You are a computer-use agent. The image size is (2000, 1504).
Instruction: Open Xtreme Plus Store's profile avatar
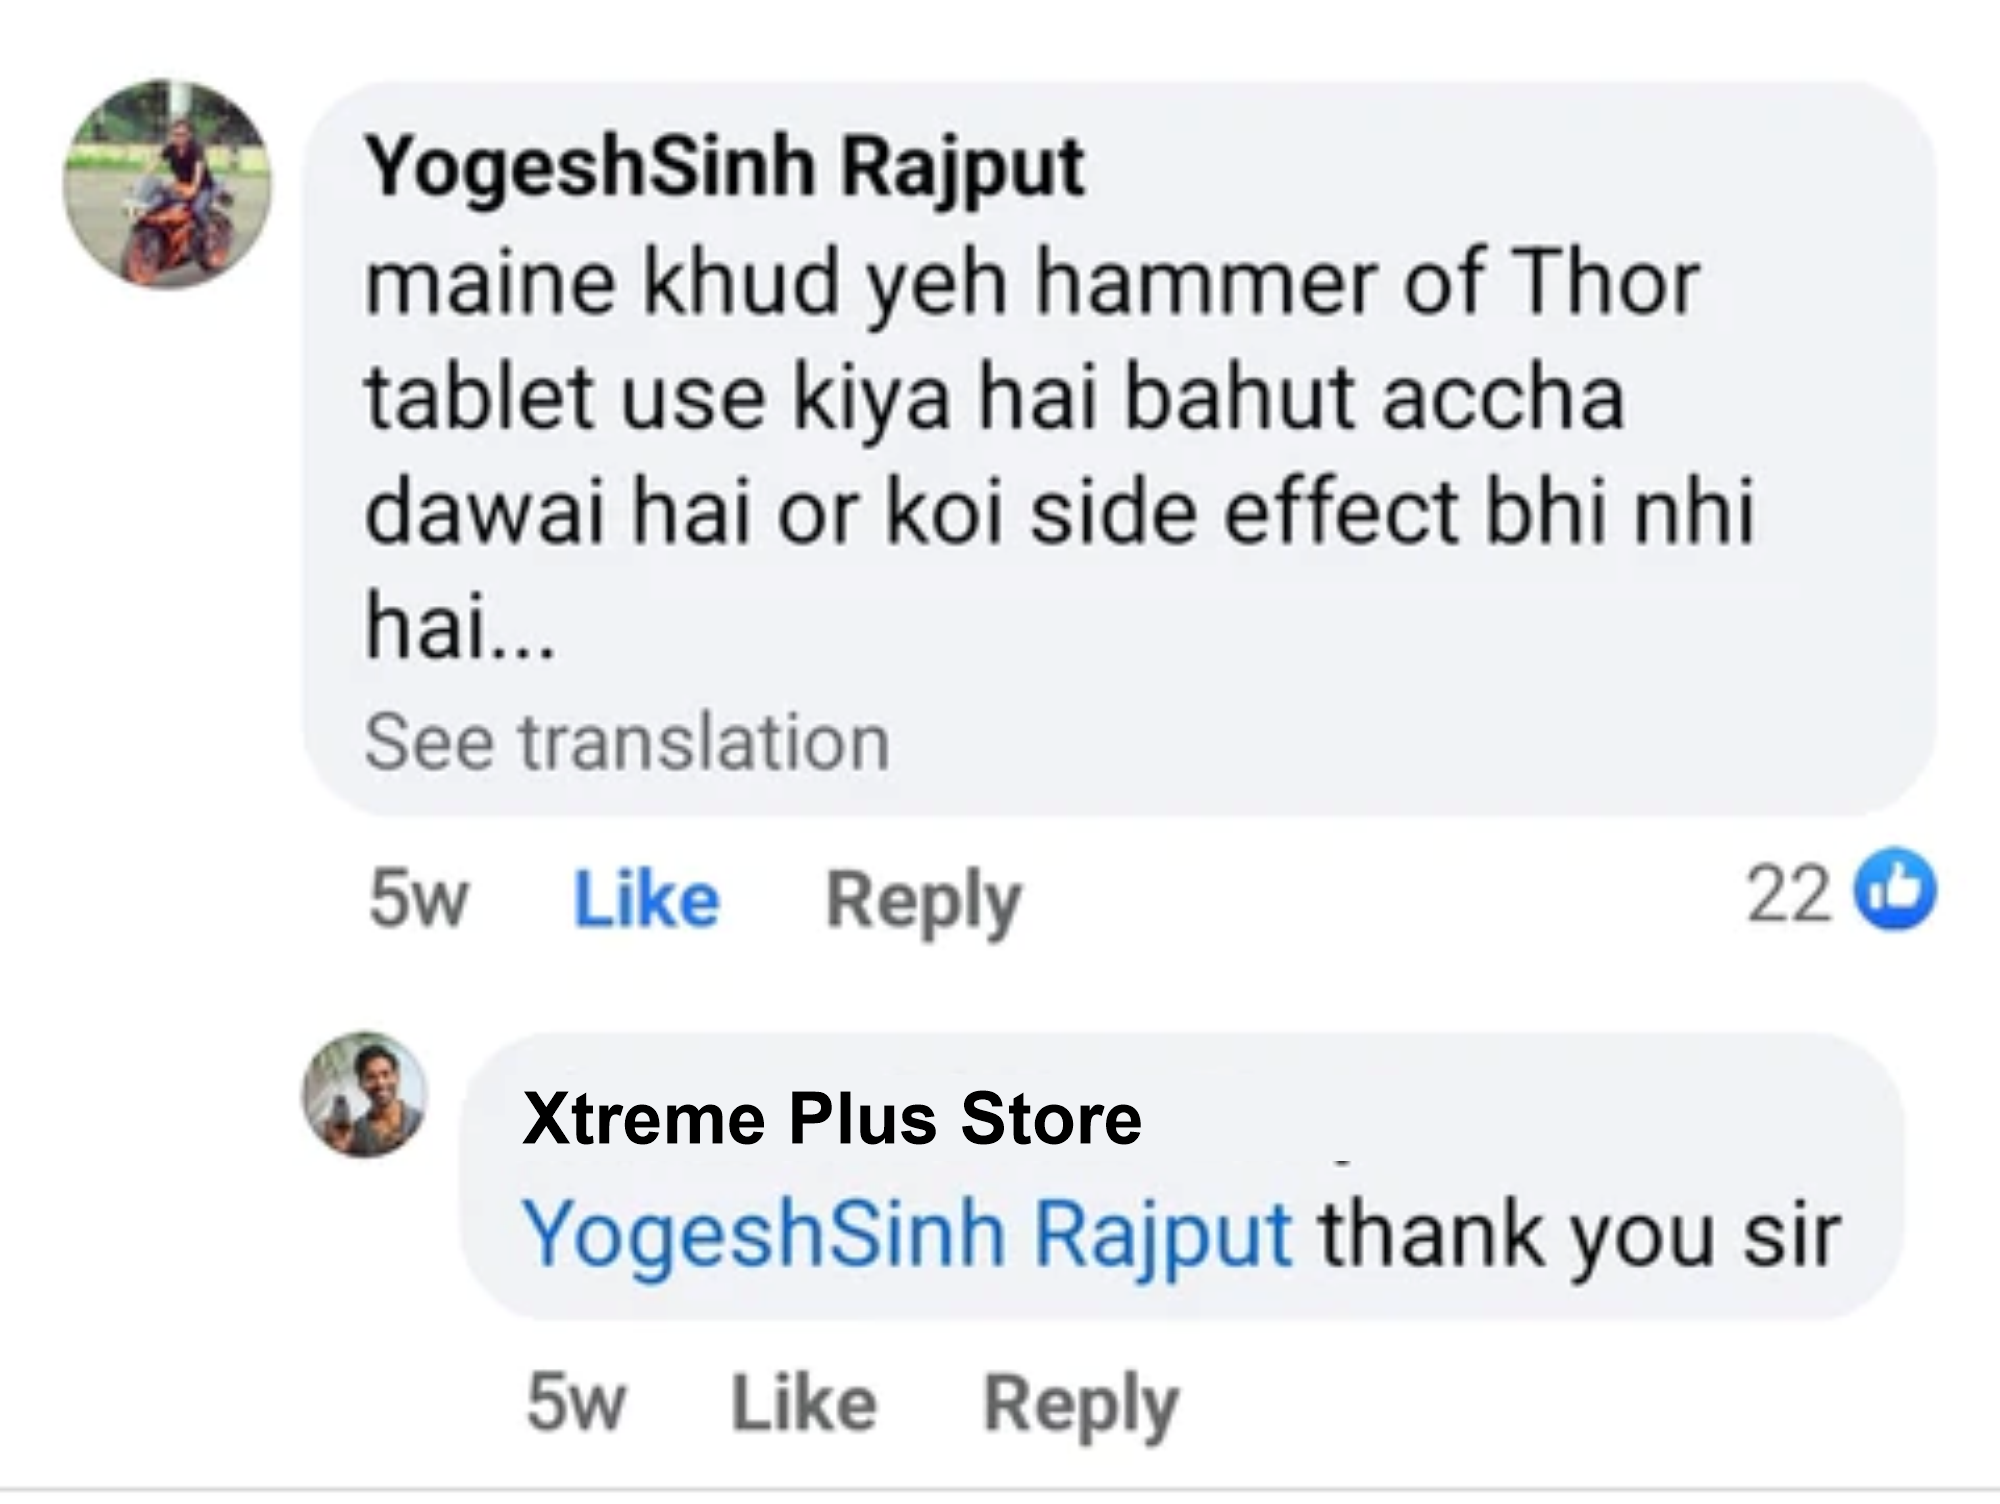click(365, 1095)
